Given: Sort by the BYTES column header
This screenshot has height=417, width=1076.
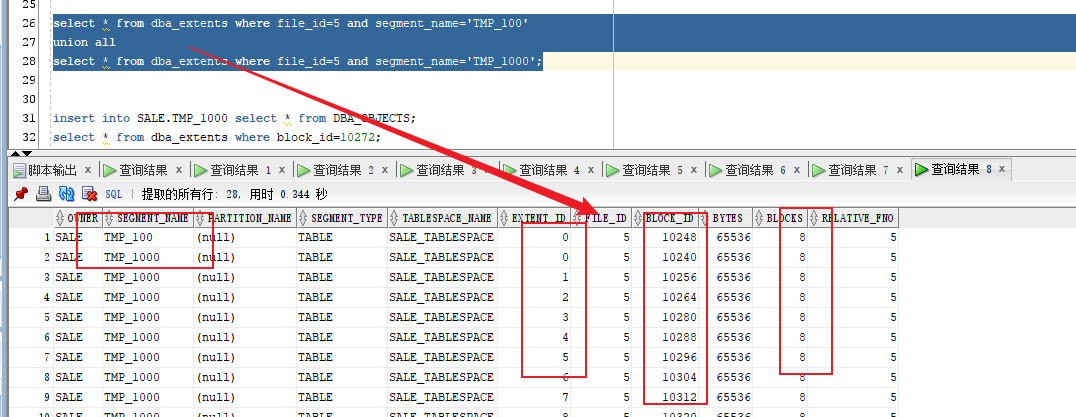Looking at the screenshot, I should tap(726, 218).
